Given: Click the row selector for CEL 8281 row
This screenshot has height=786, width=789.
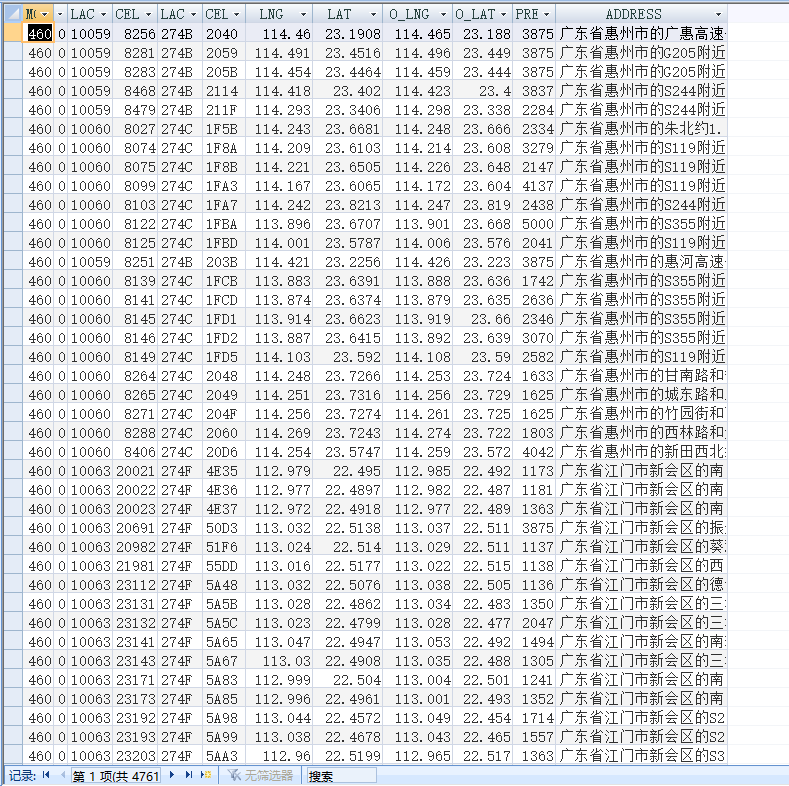Looking at the screenshot, I should coord(13,53).
